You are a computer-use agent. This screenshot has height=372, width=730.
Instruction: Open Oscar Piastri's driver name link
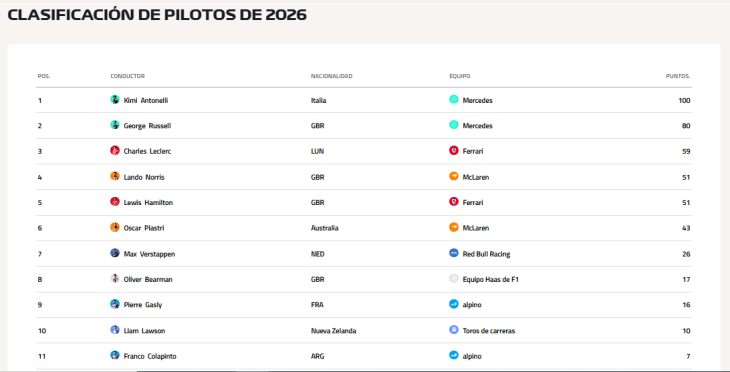pos(144,228)
